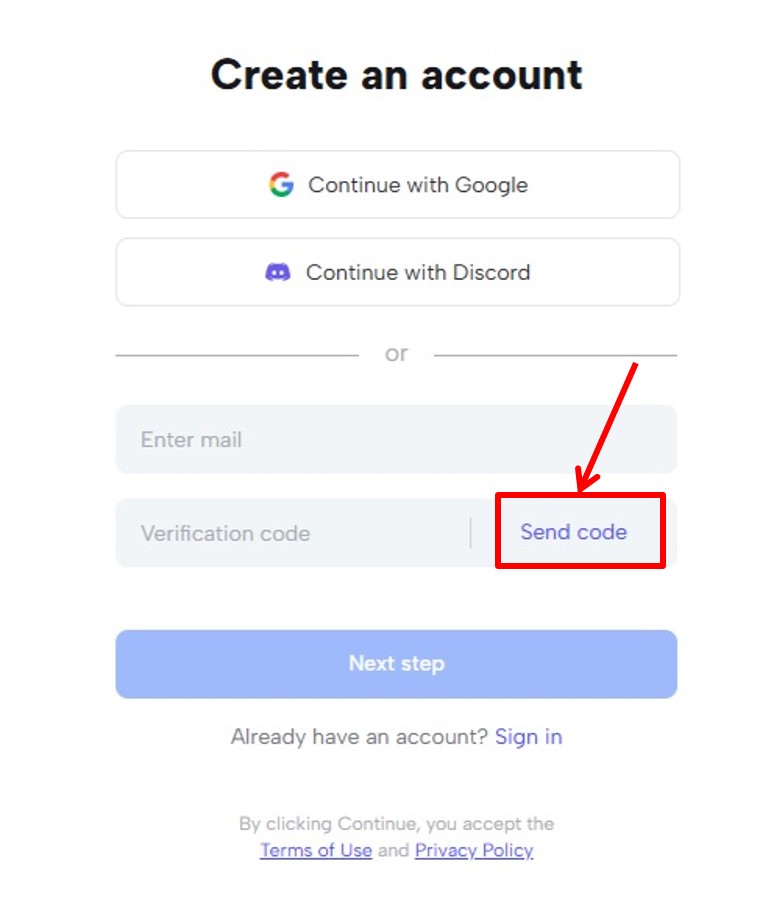
Task: Open the Terms of Use link
Action: pyautogui.click(x=316, y=850)
